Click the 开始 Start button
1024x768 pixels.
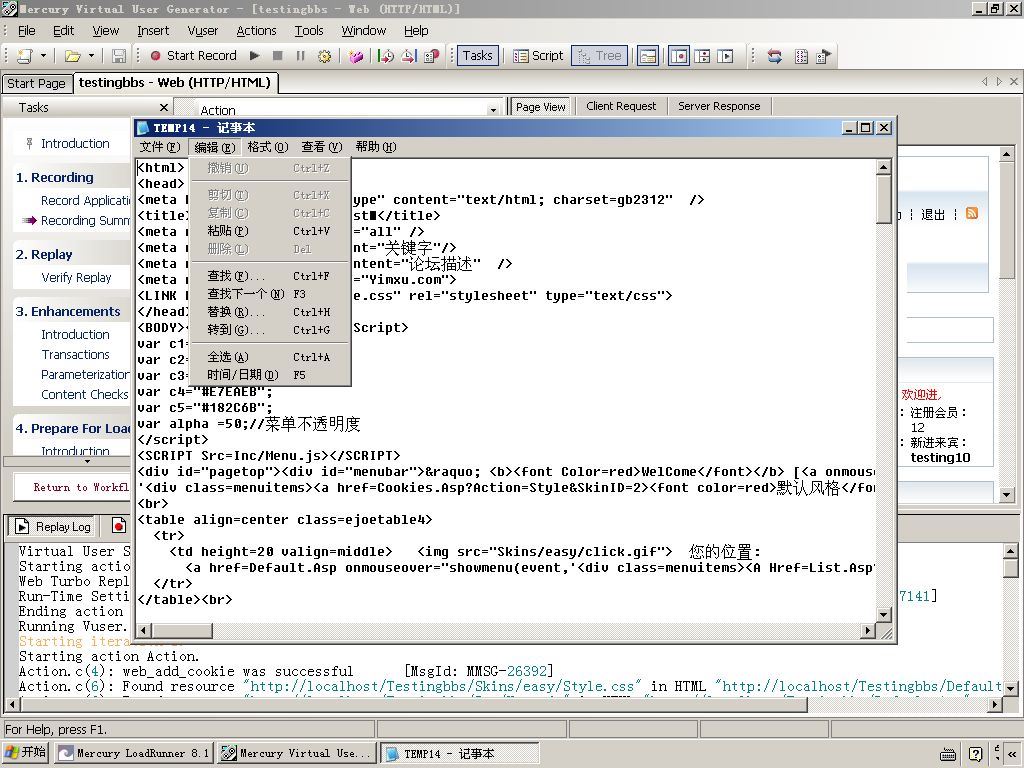26,753
